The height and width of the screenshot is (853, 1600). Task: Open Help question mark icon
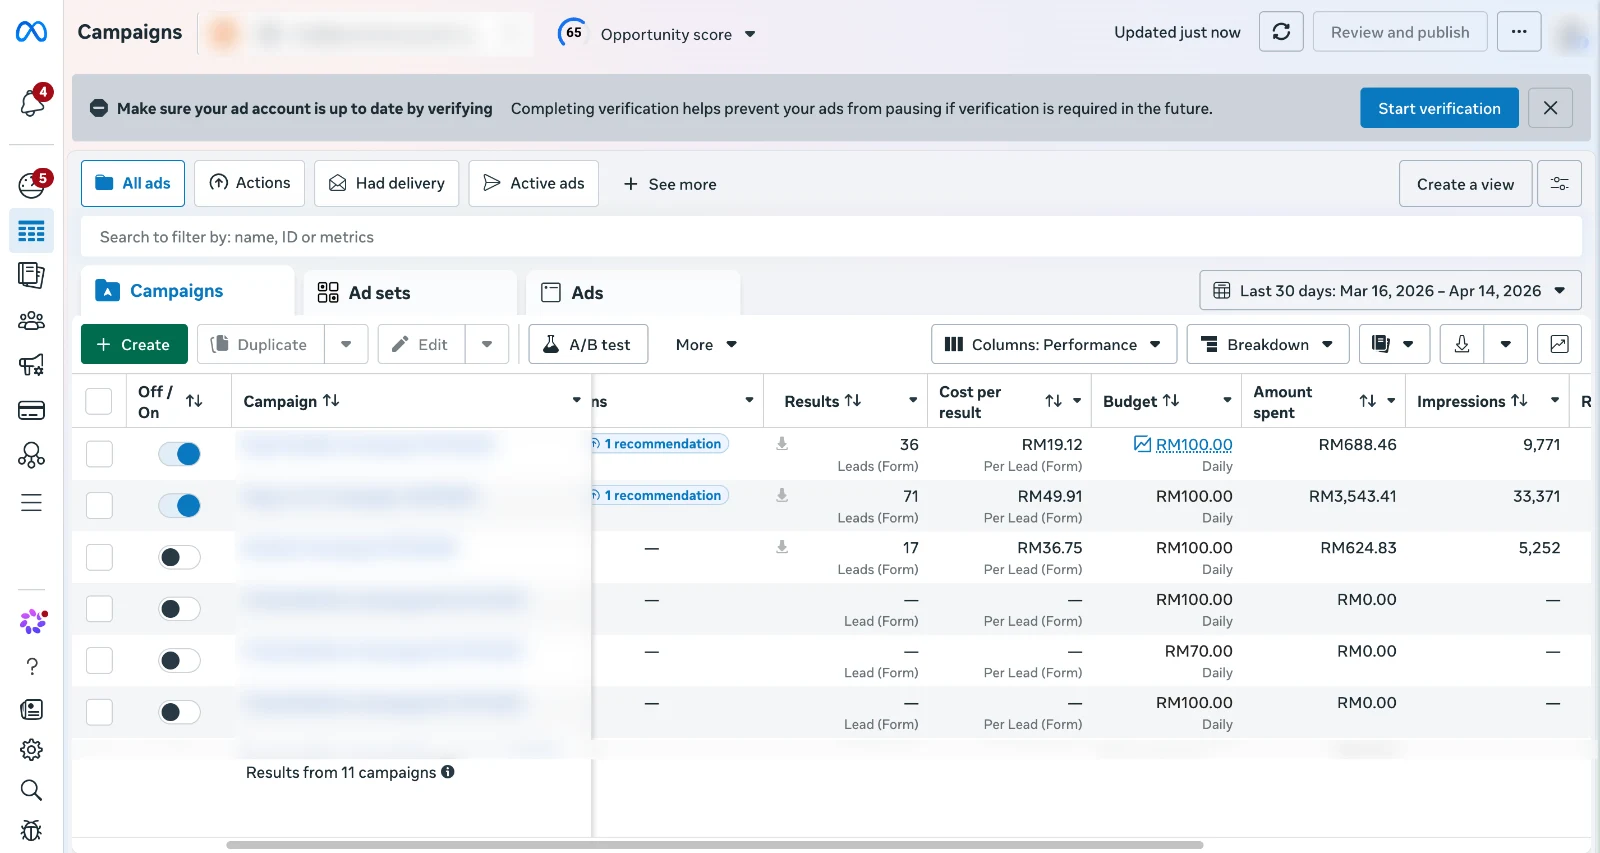point(32,667)
